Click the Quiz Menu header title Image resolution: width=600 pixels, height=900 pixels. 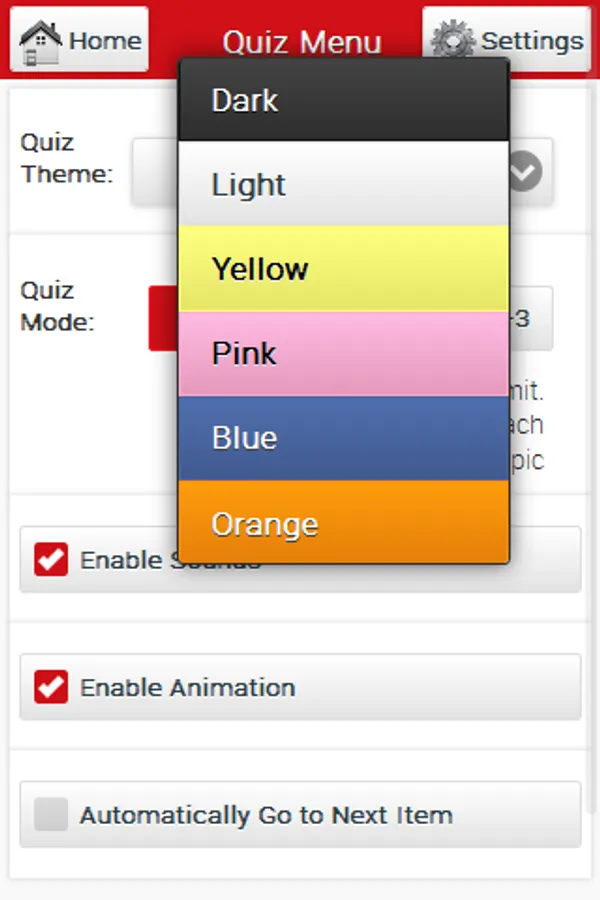click(302, 42)
